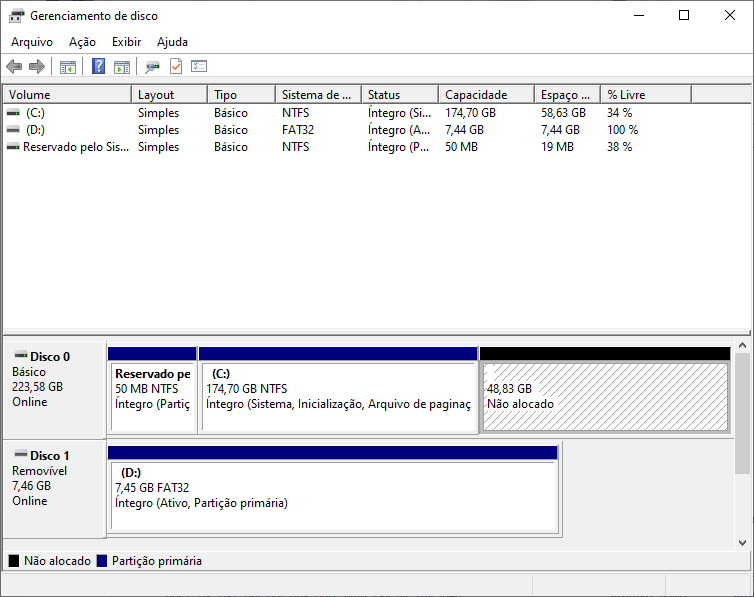
Task: Select the Reservado 50 MB NTFS partition block
Action: click(x=152, y=390)
